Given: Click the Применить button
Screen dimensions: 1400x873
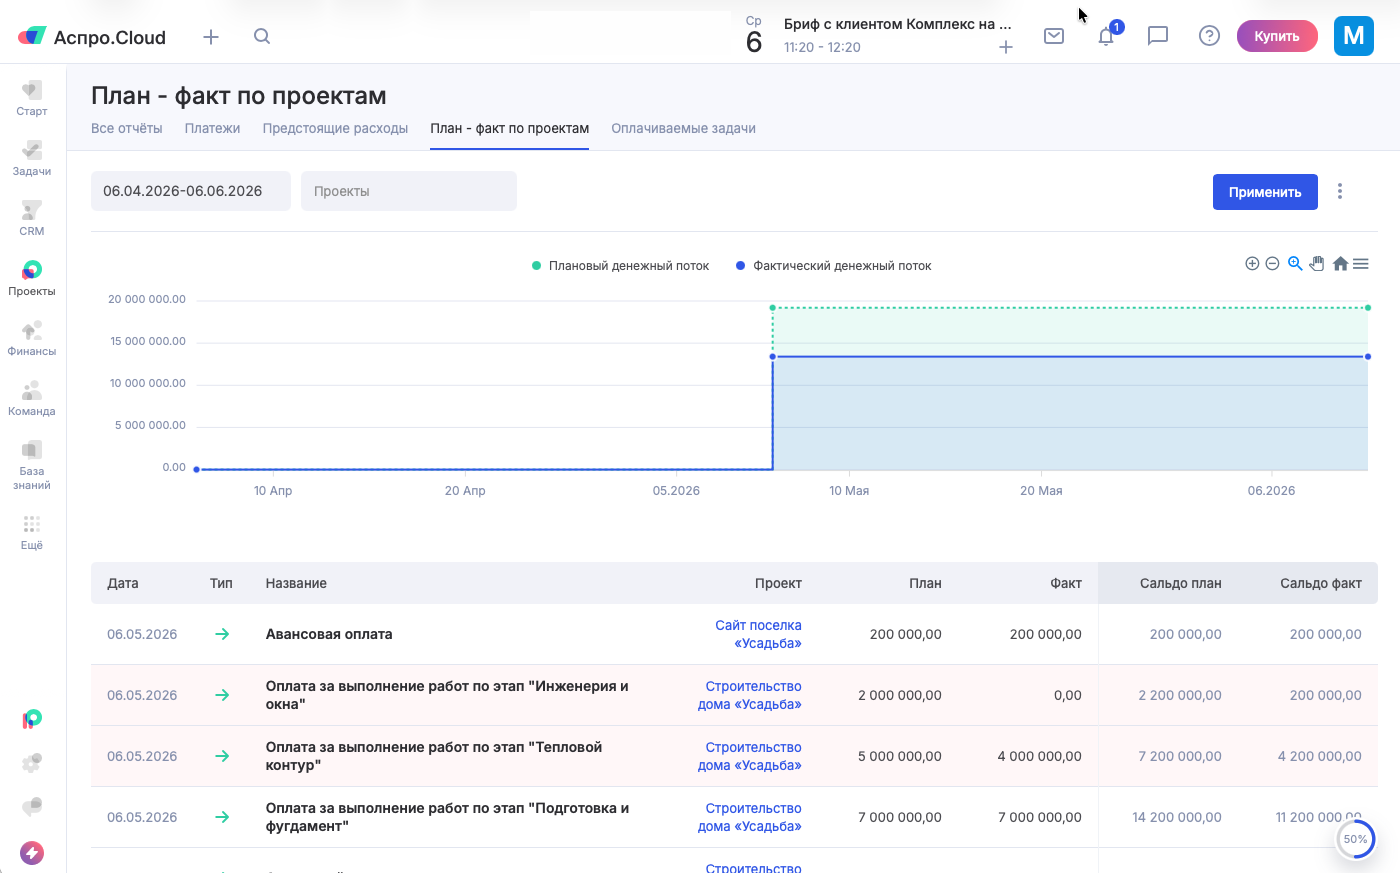Looking at the screenshot, I should tap(1265, 192).
